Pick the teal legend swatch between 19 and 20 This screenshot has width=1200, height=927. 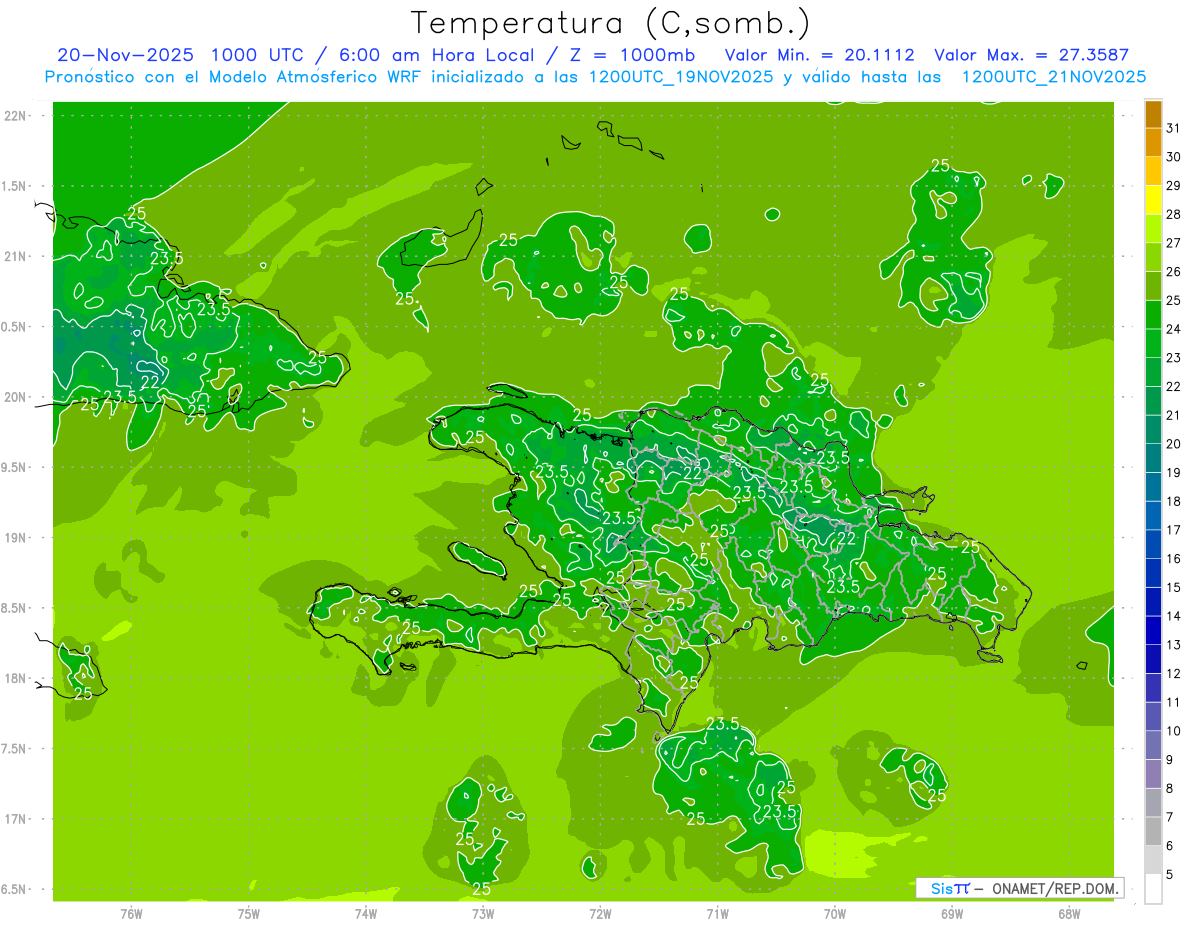pyautogui.click(x=1153, y=458)
